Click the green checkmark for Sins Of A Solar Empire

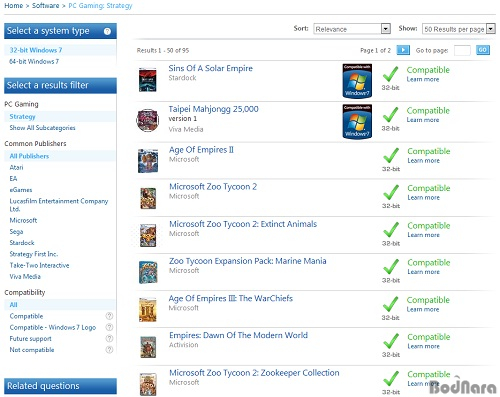tap(390, 74)
